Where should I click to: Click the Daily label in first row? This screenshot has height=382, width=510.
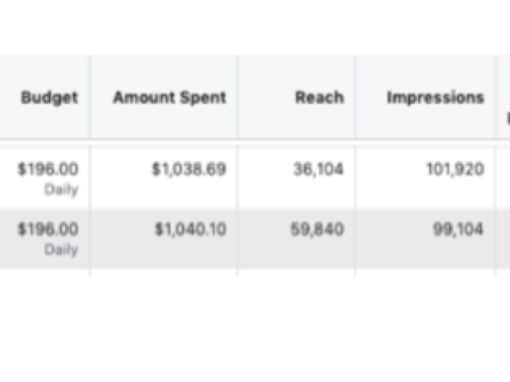(61, 190)
